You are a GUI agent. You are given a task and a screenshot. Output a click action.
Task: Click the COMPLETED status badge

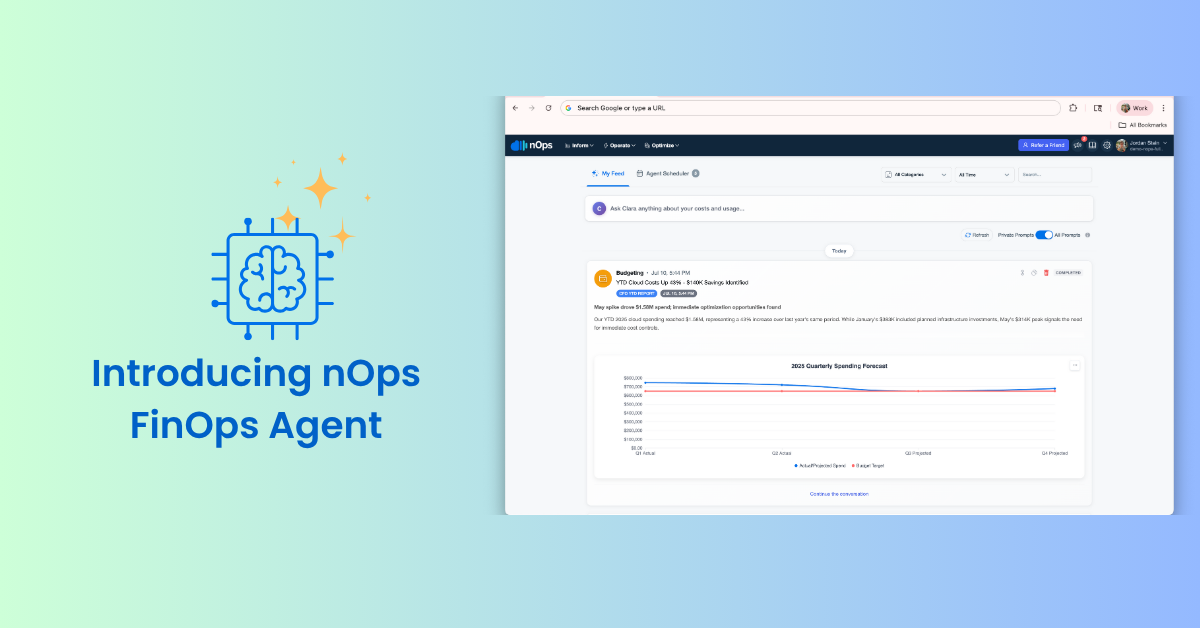pos(1068,272)
